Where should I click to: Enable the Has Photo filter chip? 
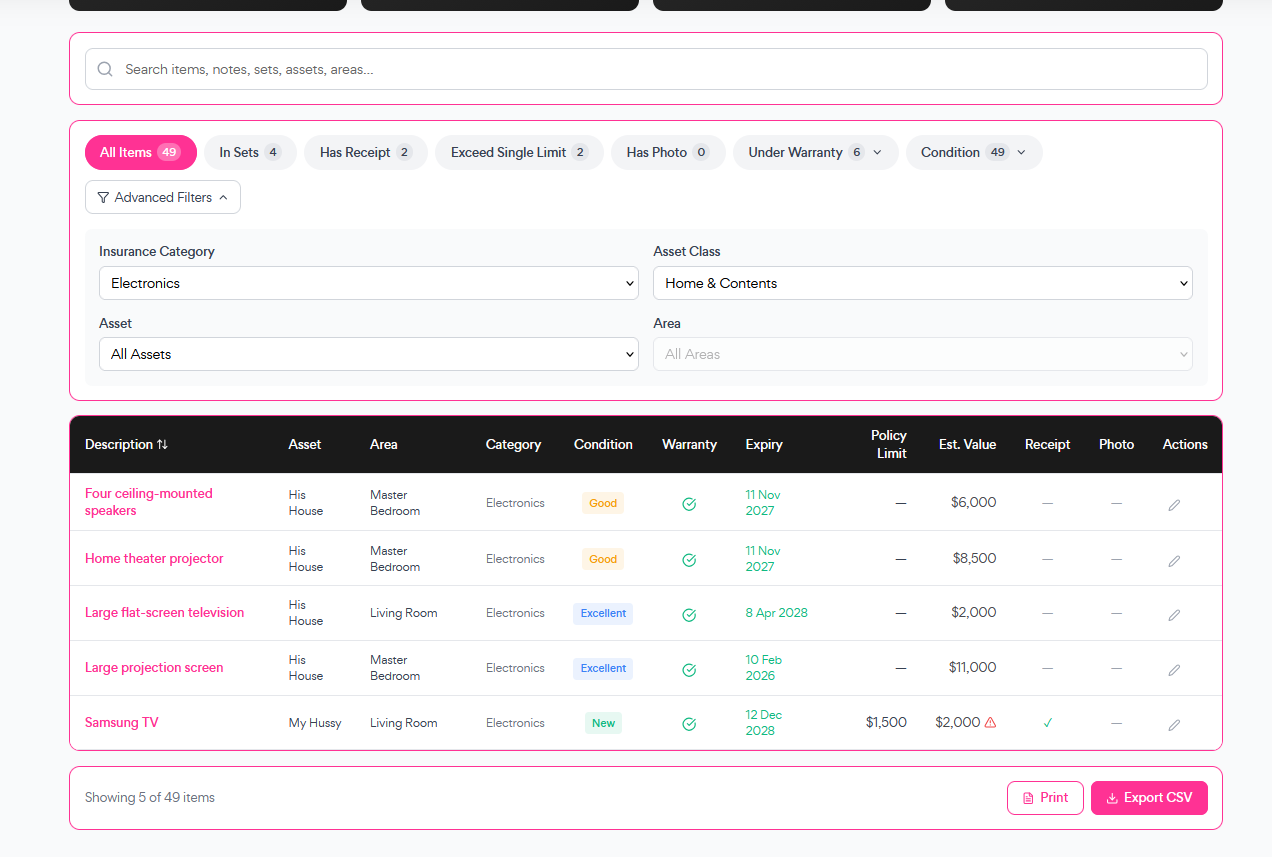(667, 153)
